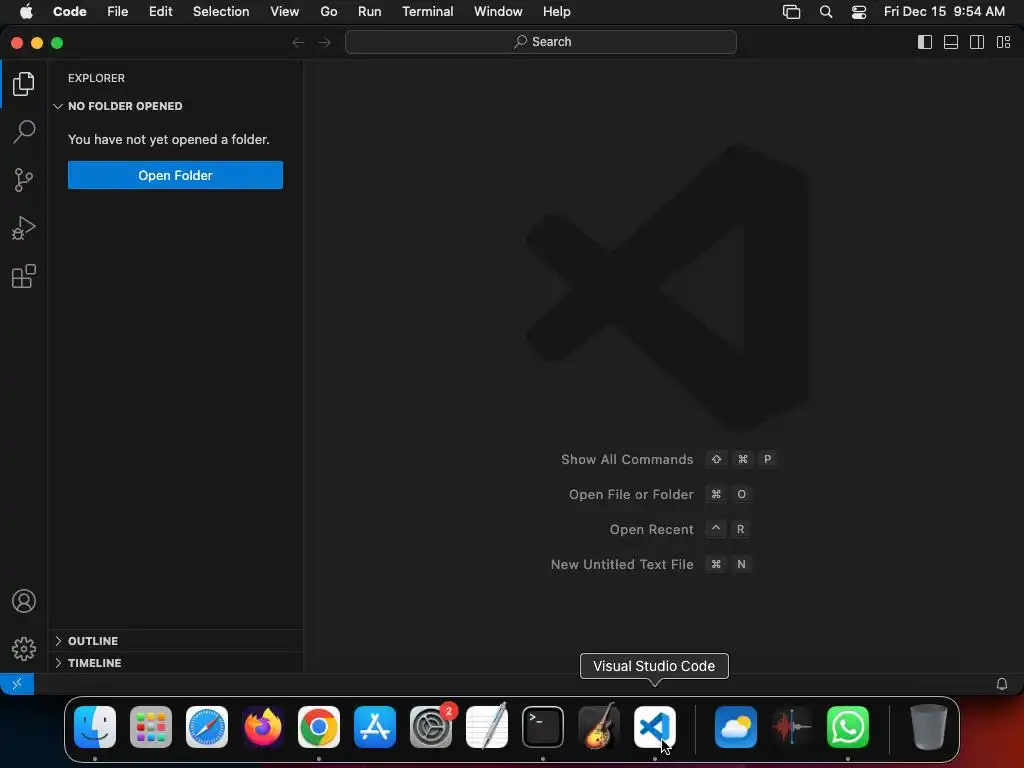Open the Manage gear icon
The image size is (1024, 768).
point(24,648)
